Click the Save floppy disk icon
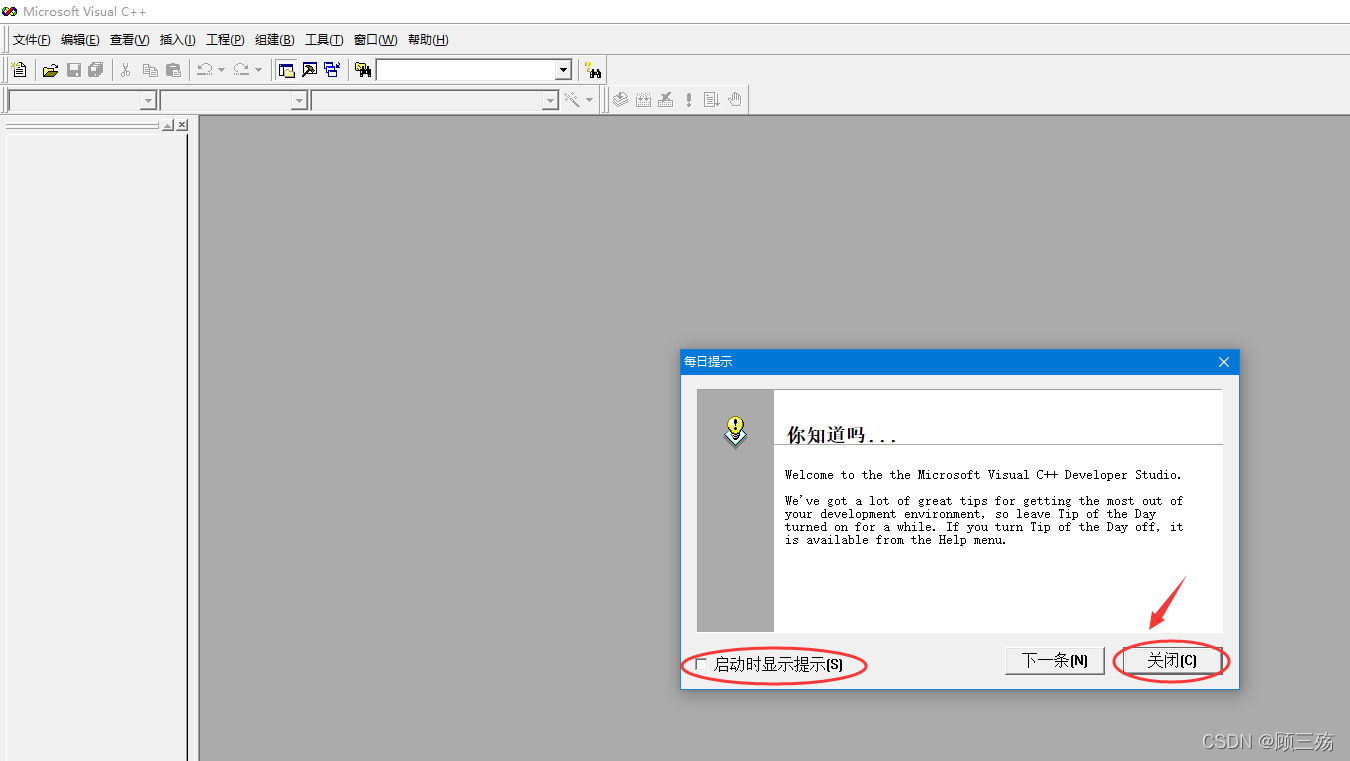The width and height of the screenshot is (1350, 761). (x=73, y=70)
